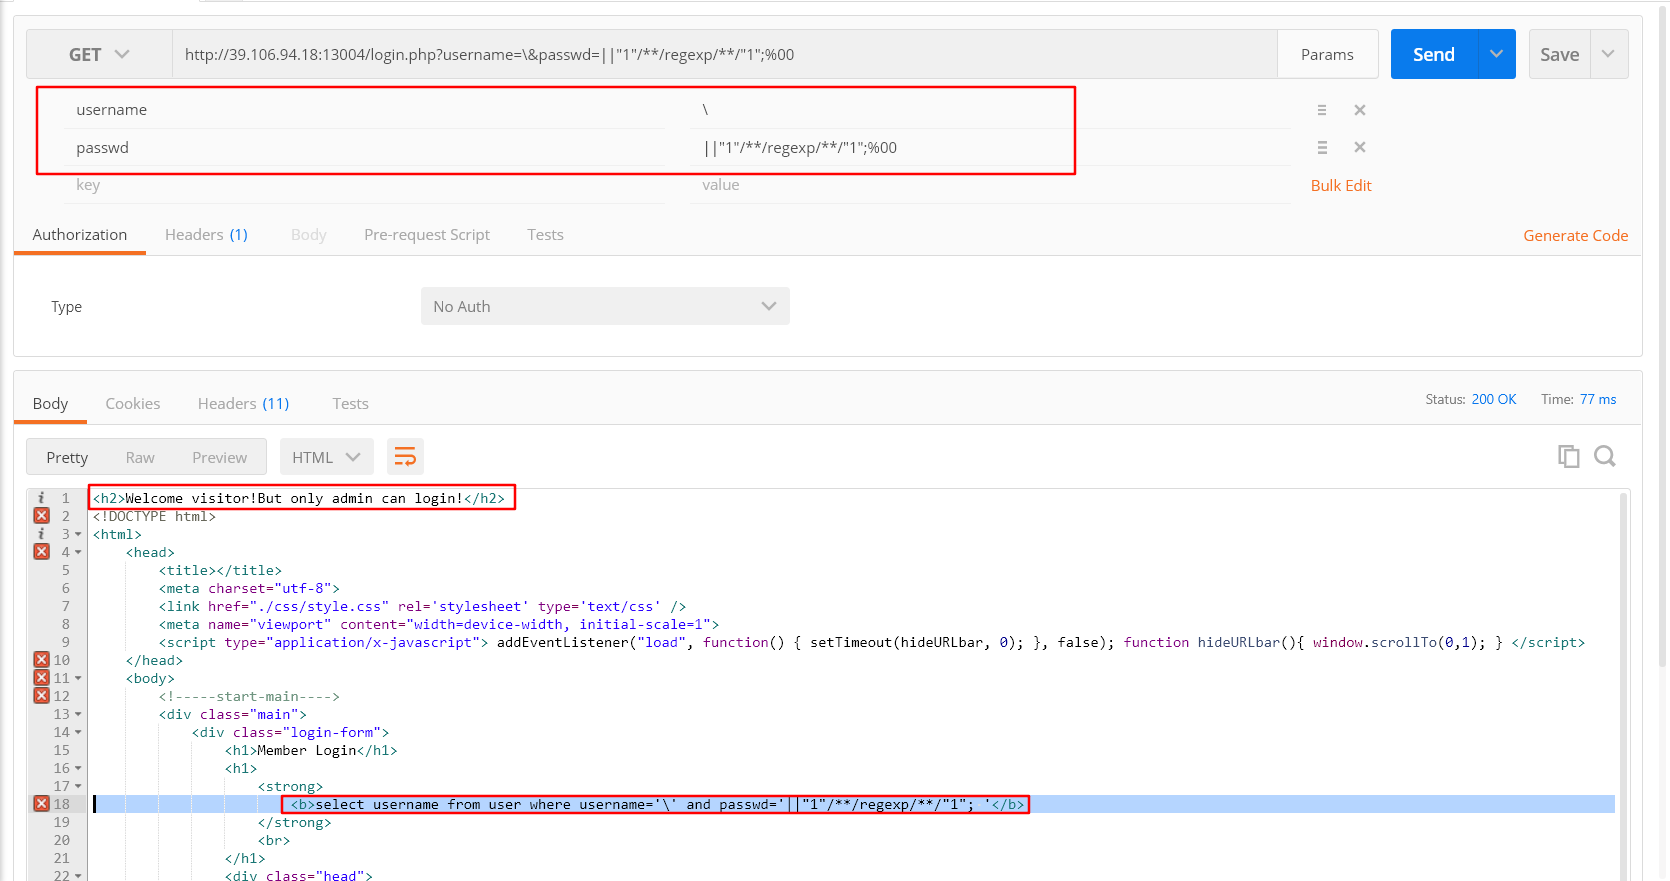Click the link href style.css line
This screenshot has height=881, width=1670.
click(x=422, y=606)
